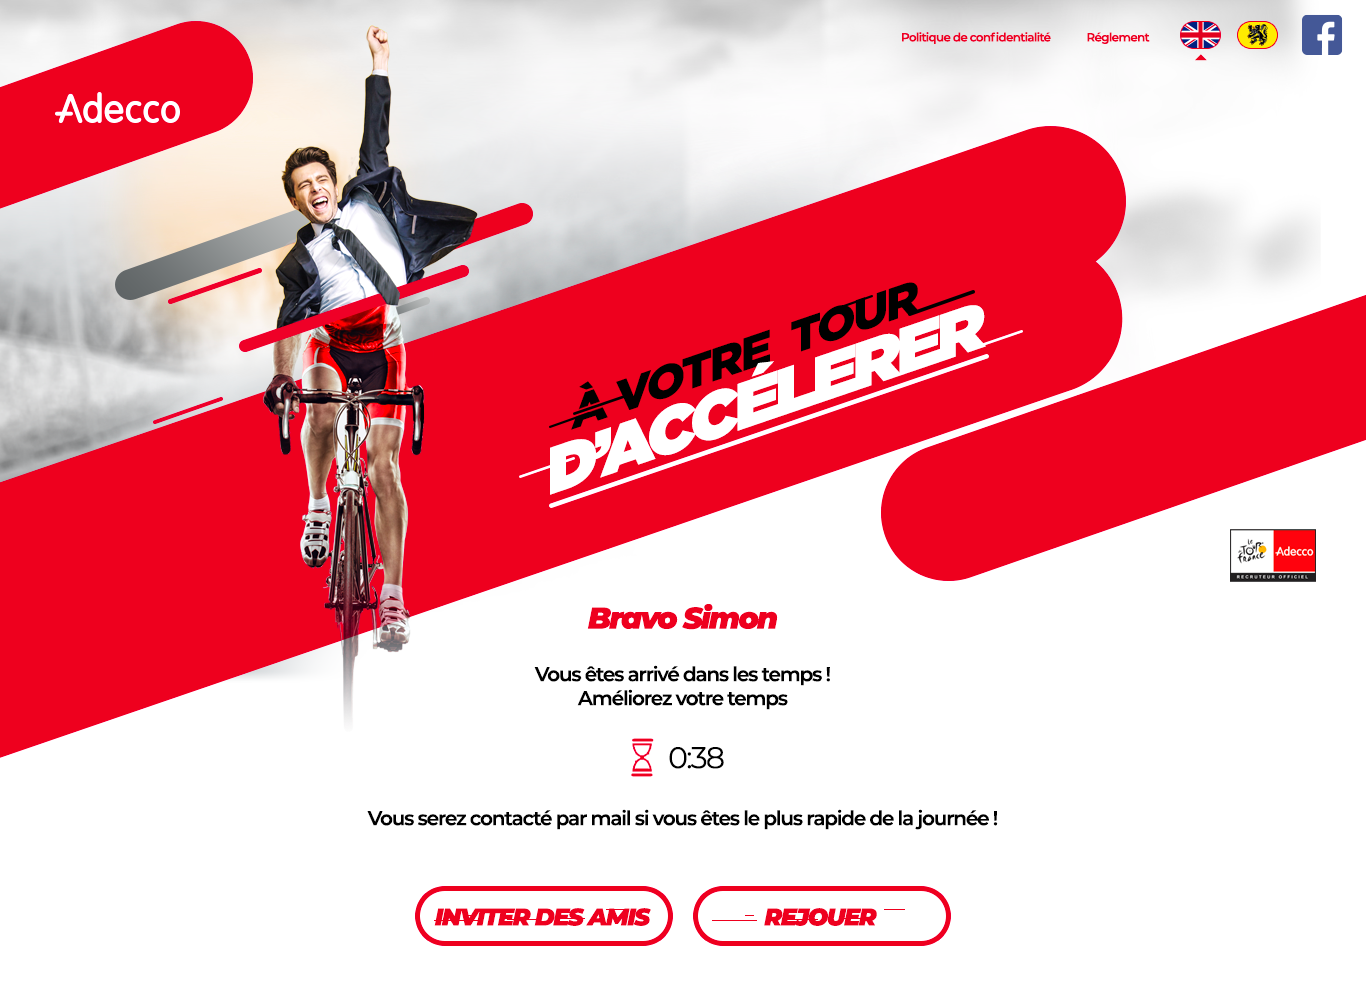Click the 'Vous serez contacté par mail' message
Viewport: 1366px width, 1000px height.
[682, 818]
